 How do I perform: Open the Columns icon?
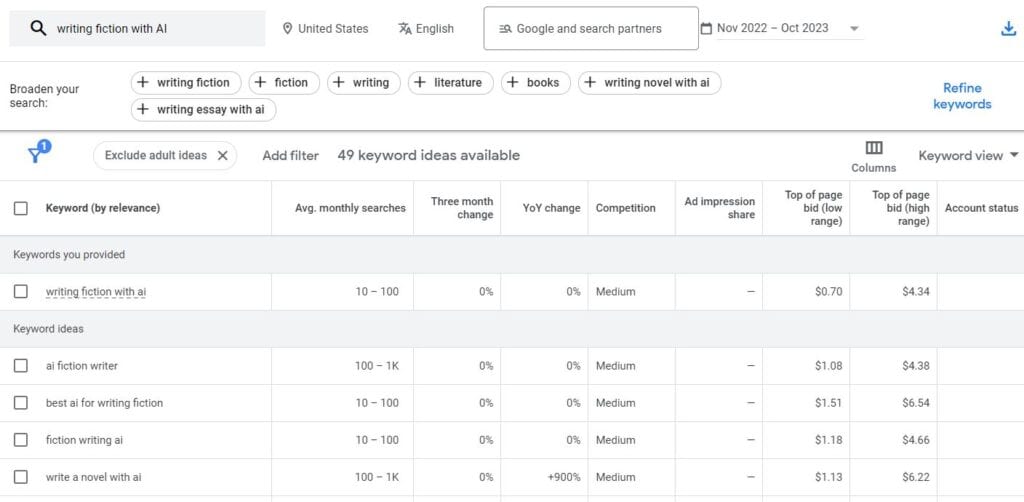click(874, 148)
